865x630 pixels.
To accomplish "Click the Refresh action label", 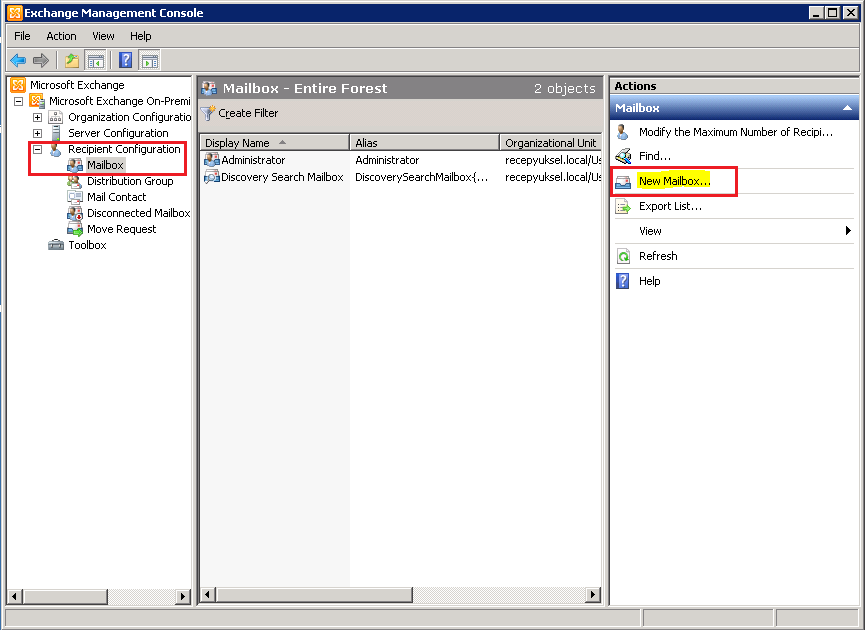I will pos(658,256).
